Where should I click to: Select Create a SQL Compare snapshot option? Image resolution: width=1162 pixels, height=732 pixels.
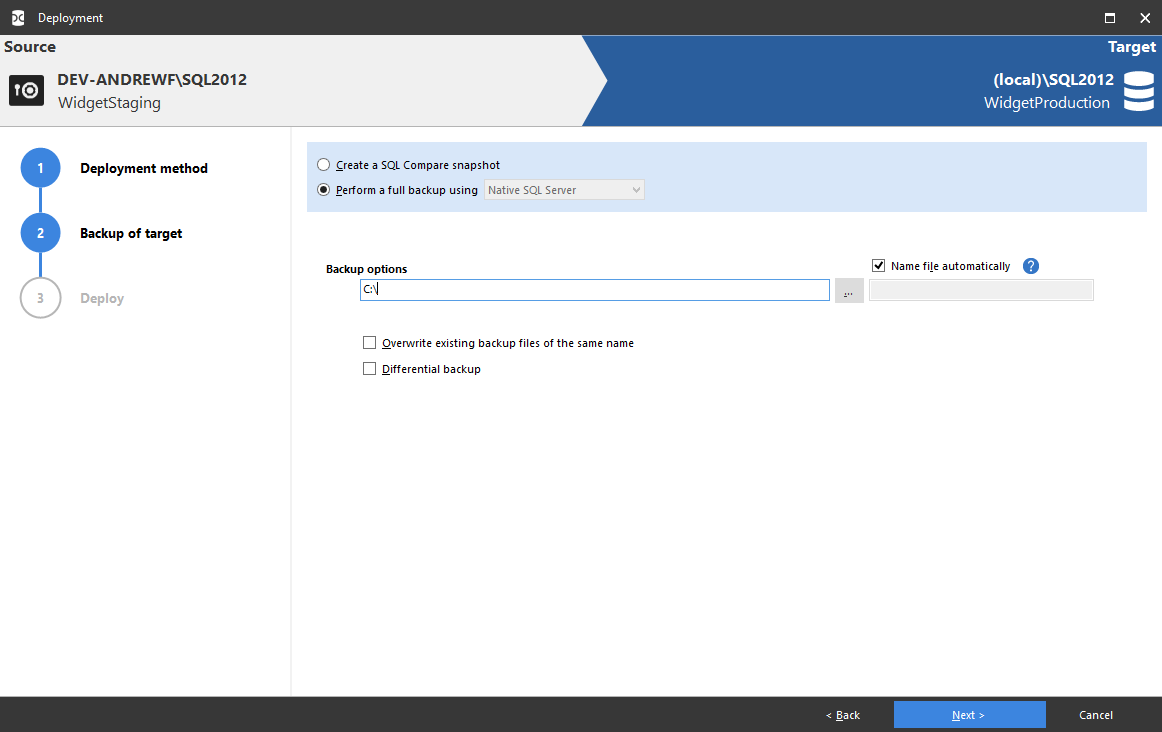click(x=323, y=165)
